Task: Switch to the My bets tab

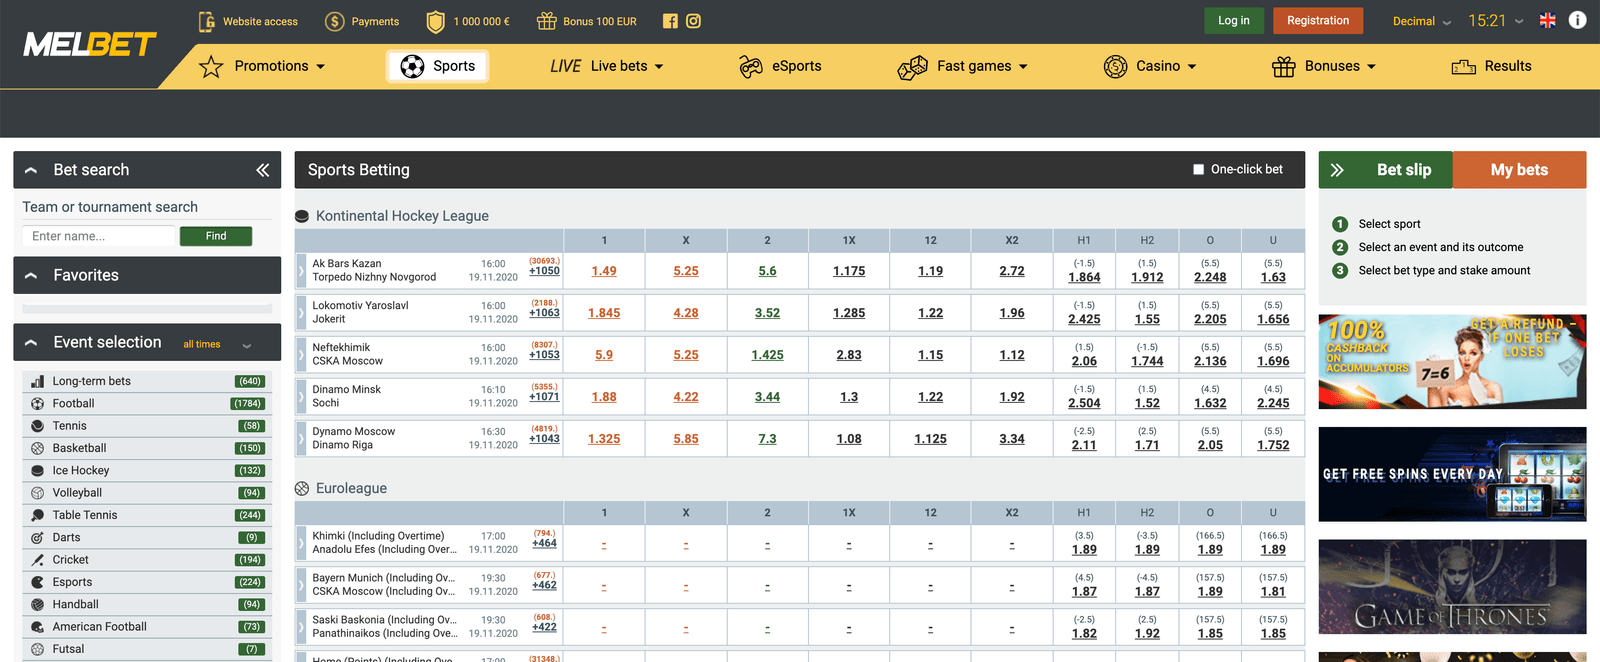Action: tap(1519, 170)
